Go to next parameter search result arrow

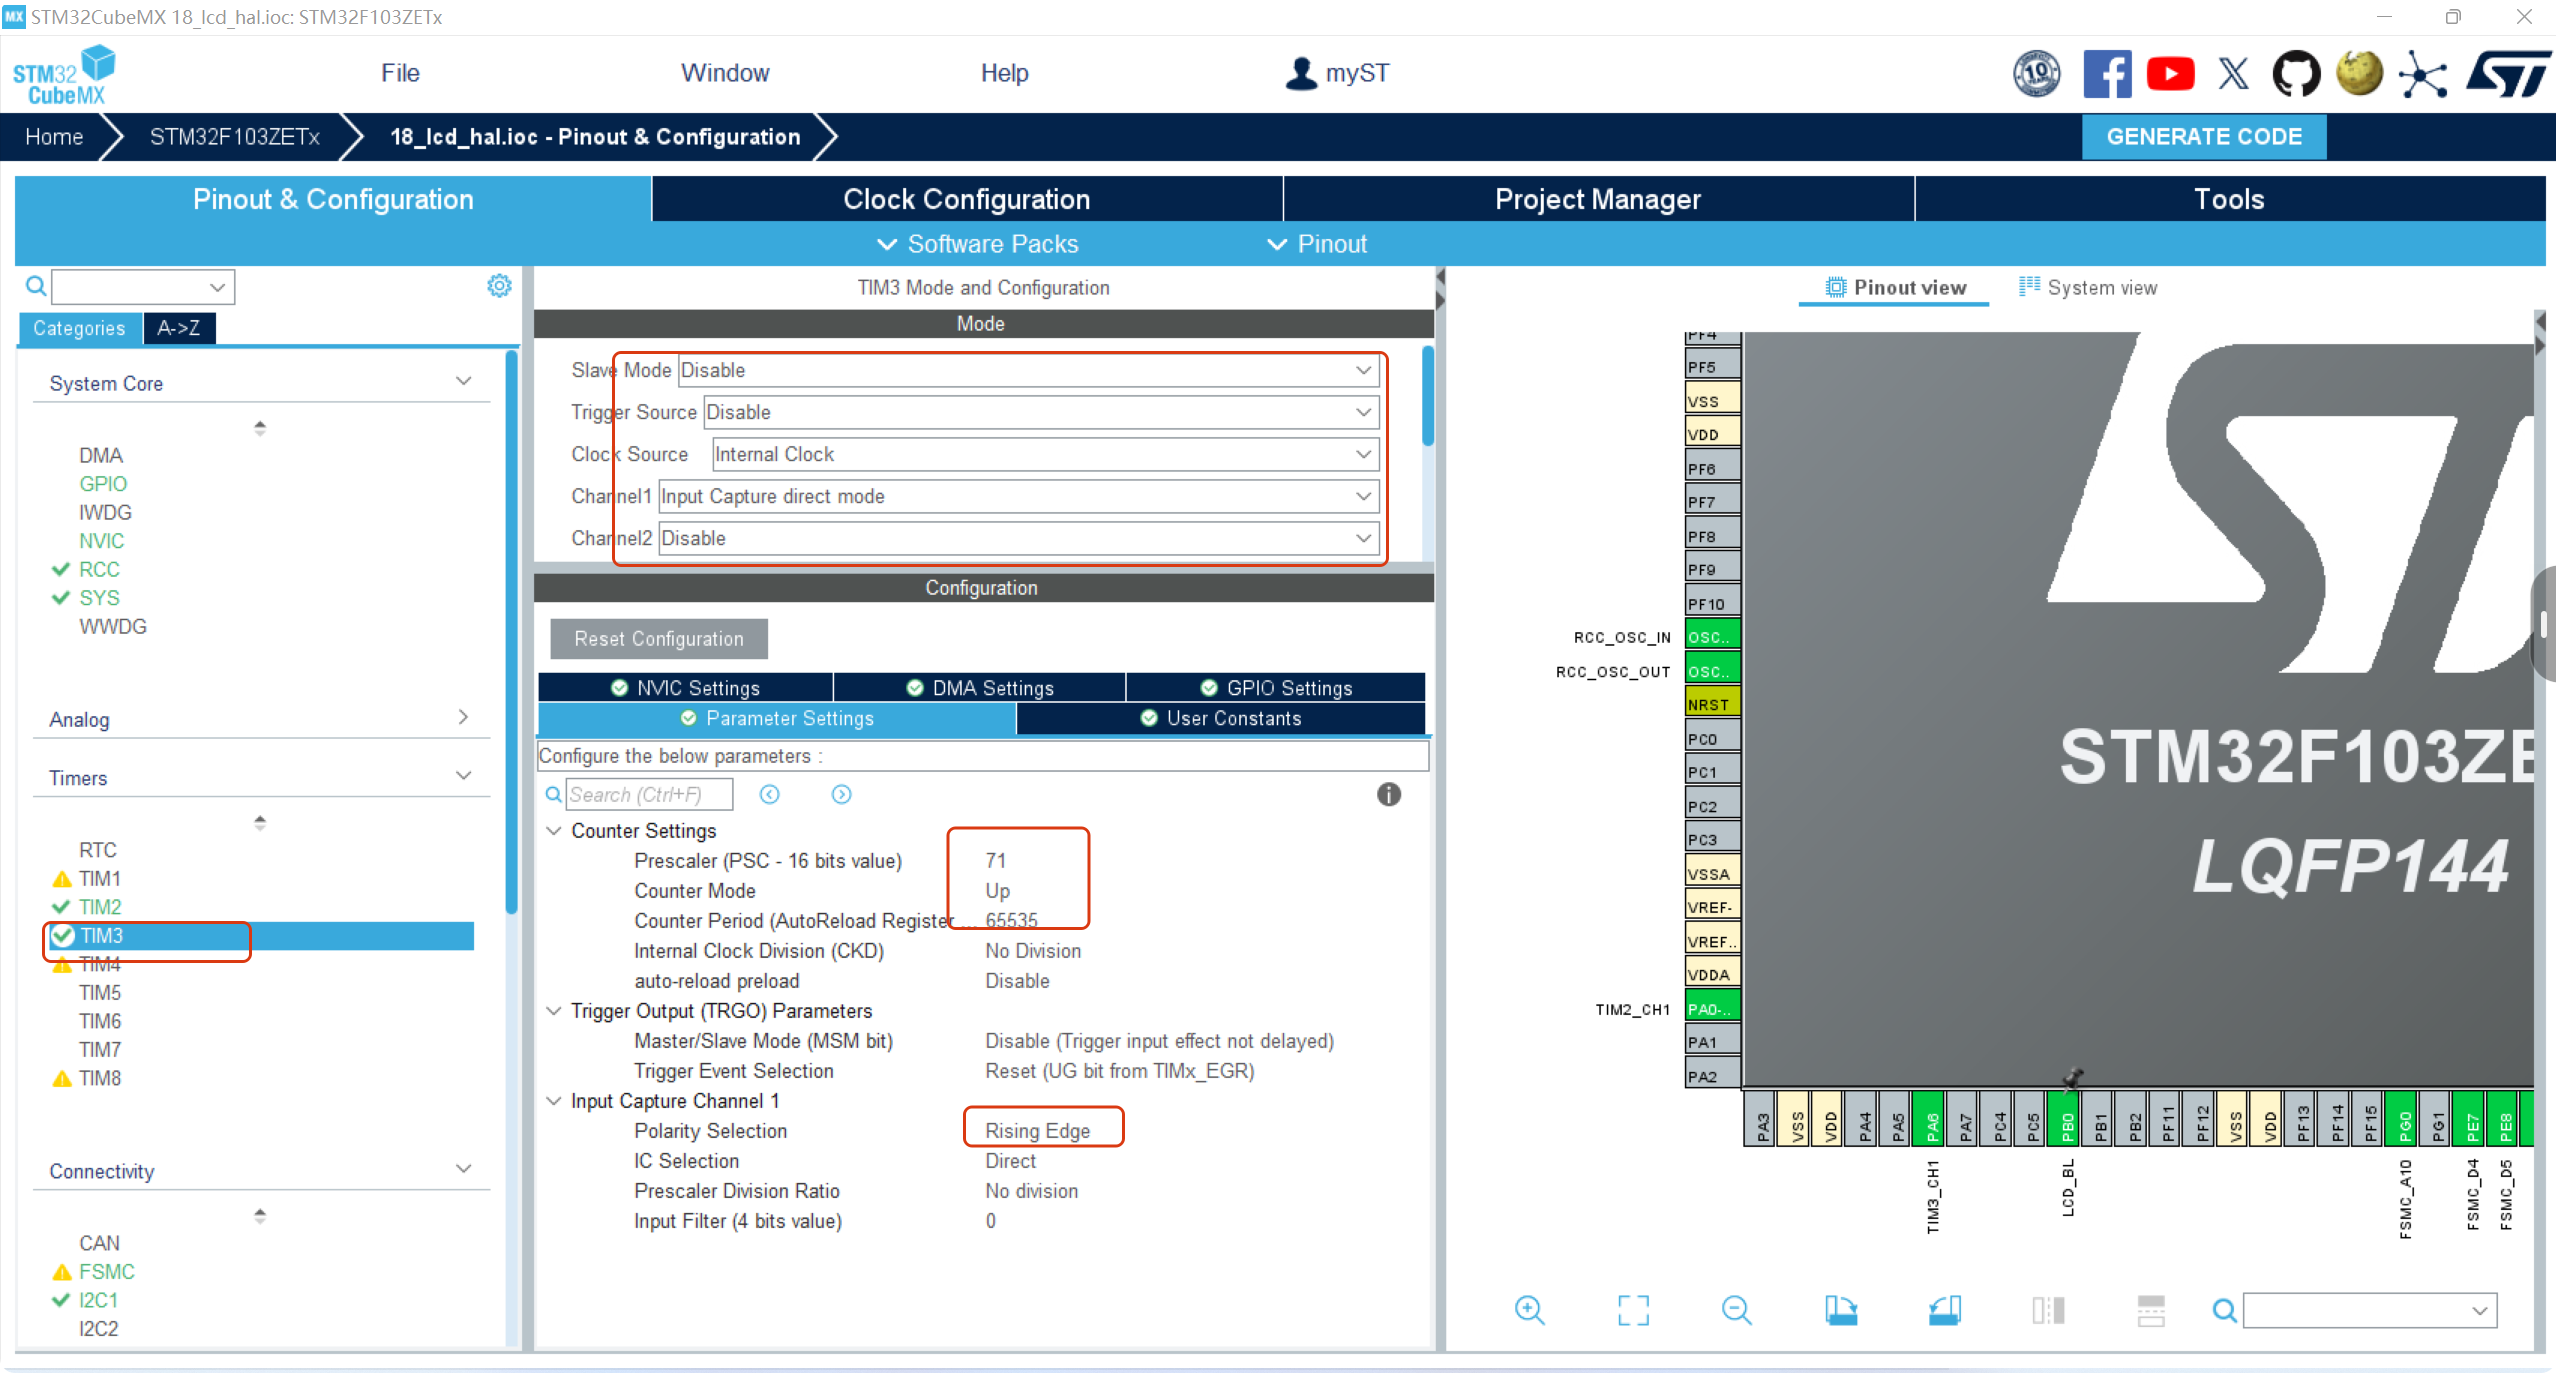pyautogui.click(x=841, y=794)
